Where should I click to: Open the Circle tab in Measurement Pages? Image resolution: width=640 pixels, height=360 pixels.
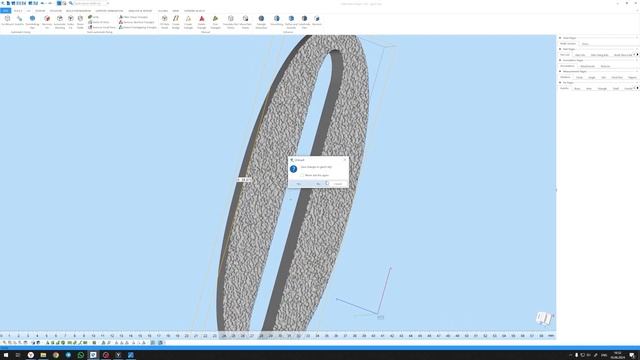579,77
